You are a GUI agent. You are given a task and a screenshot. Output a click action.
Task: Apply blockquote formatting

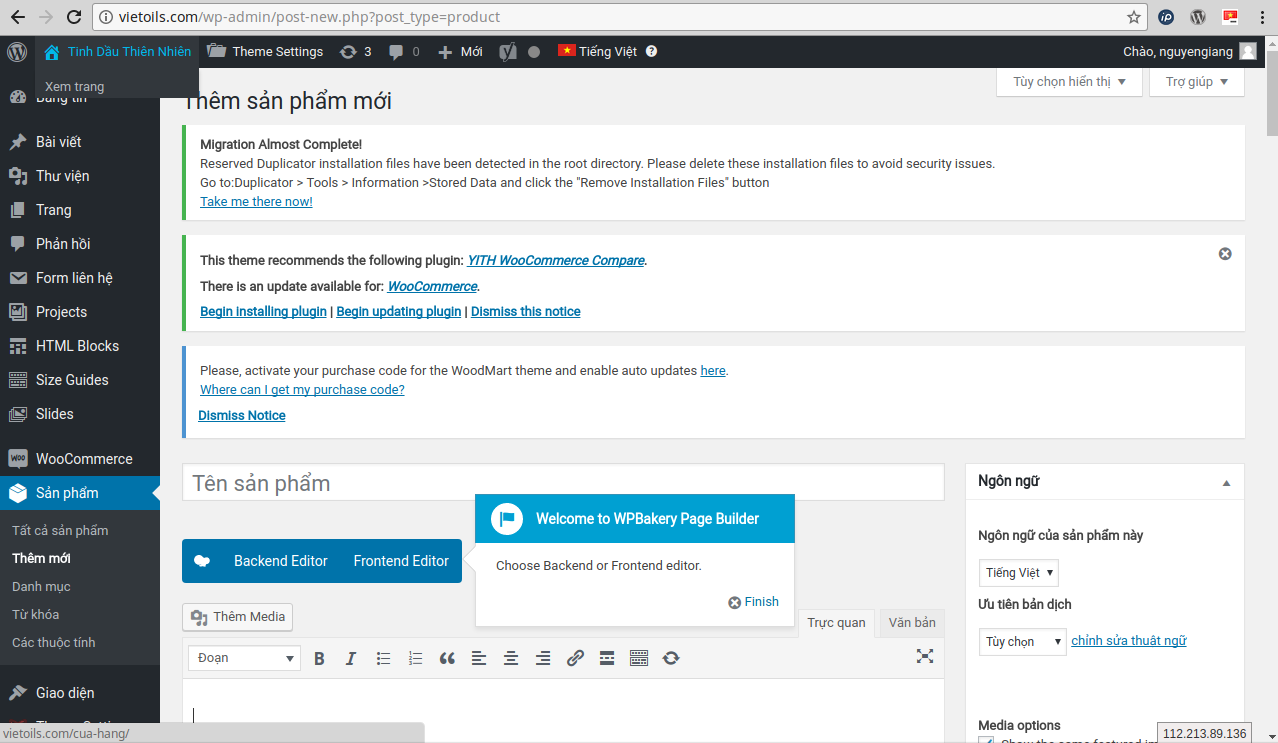[447, 658]
